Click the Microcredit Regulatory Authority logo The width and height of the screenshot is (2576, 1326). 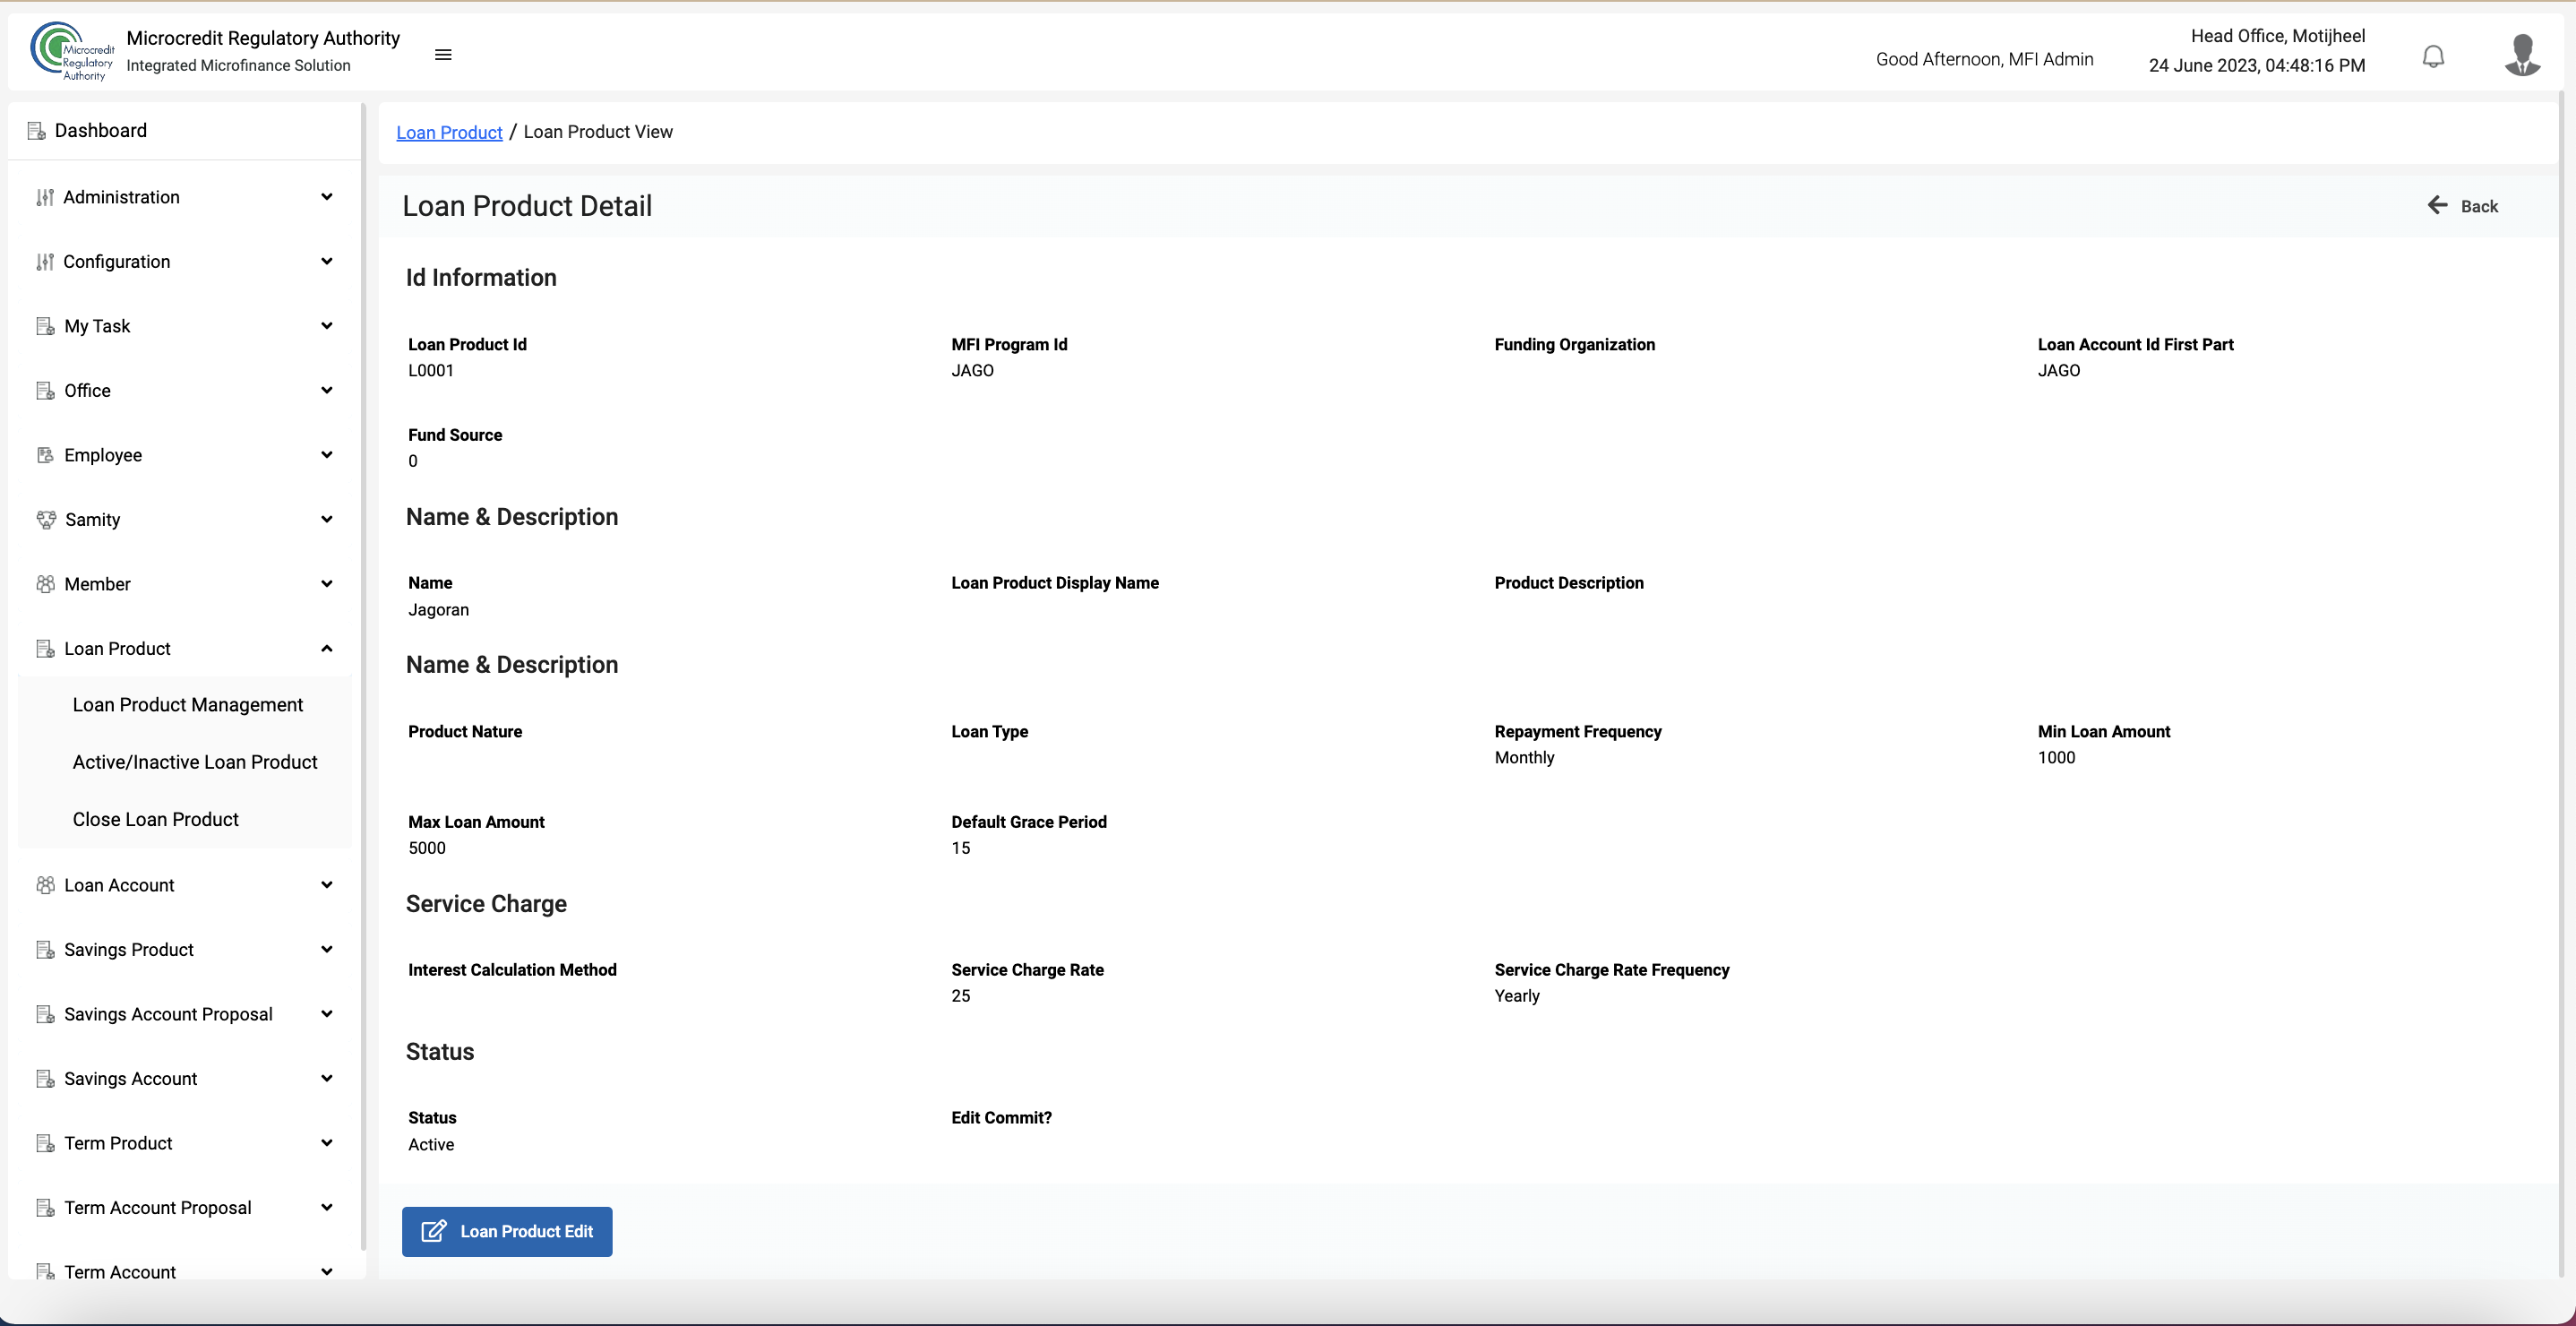coord(72,51)
